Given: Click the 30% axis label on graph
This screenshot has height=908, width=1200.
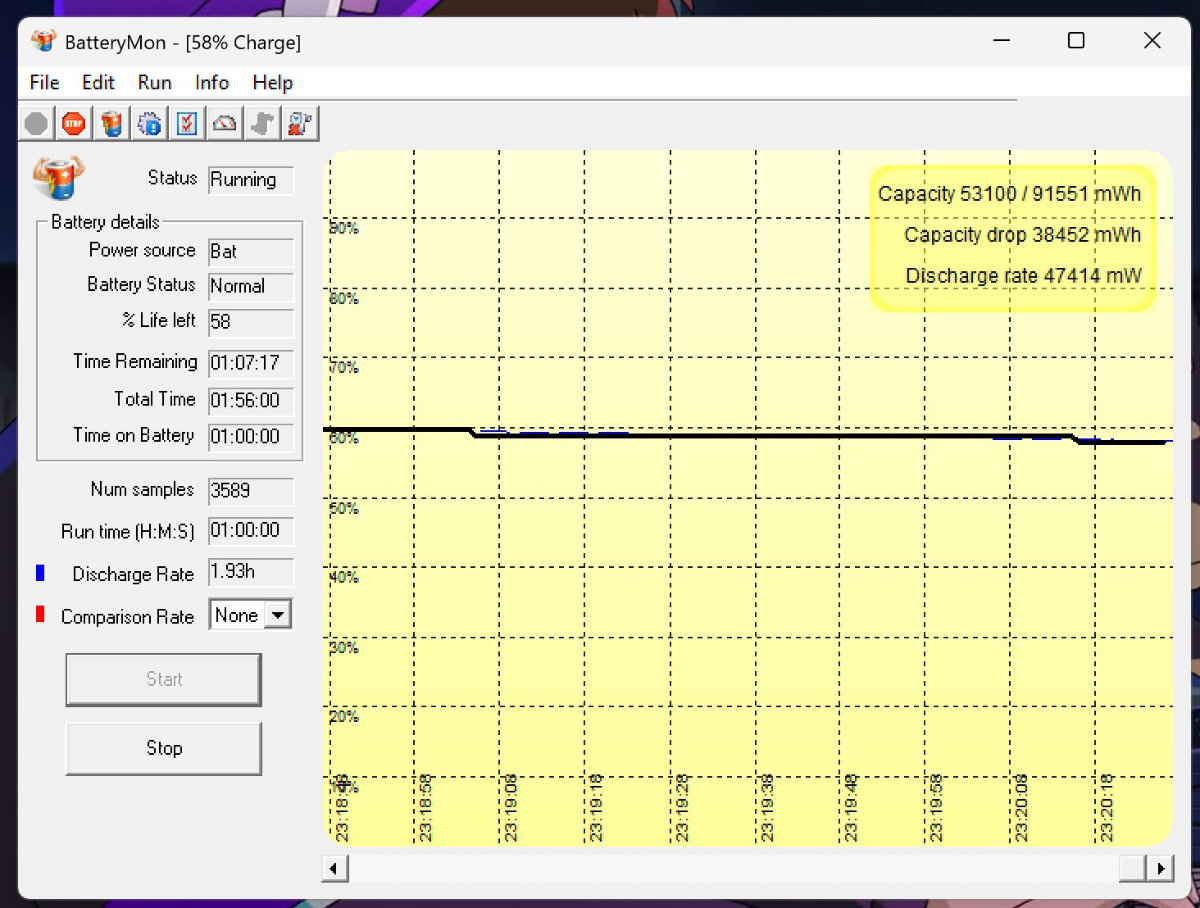Looking at the screenshot, I should click(x=343, y=647).
